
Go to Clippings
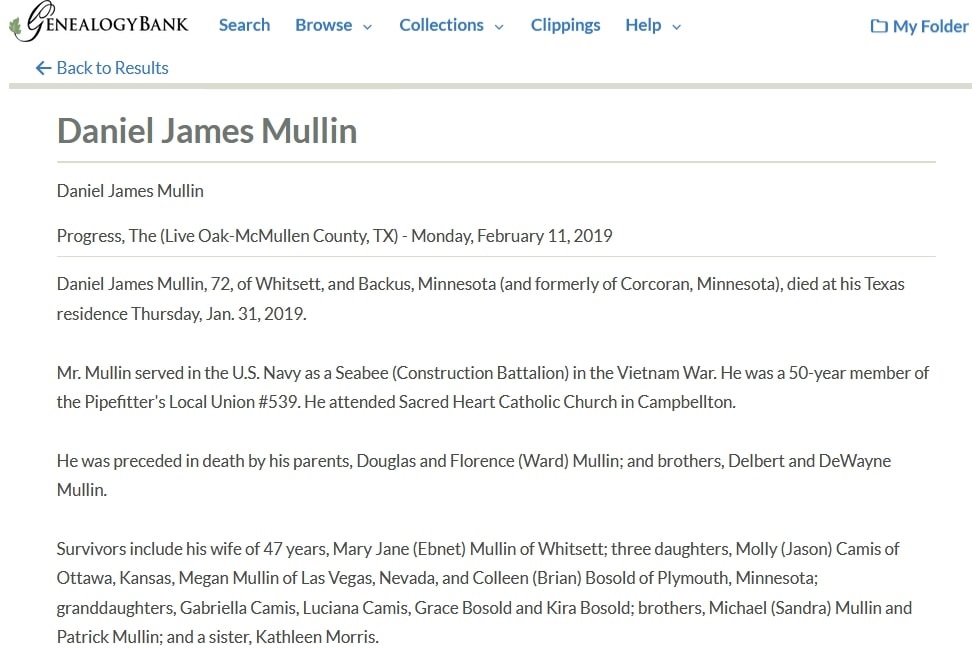click(565, 25)
